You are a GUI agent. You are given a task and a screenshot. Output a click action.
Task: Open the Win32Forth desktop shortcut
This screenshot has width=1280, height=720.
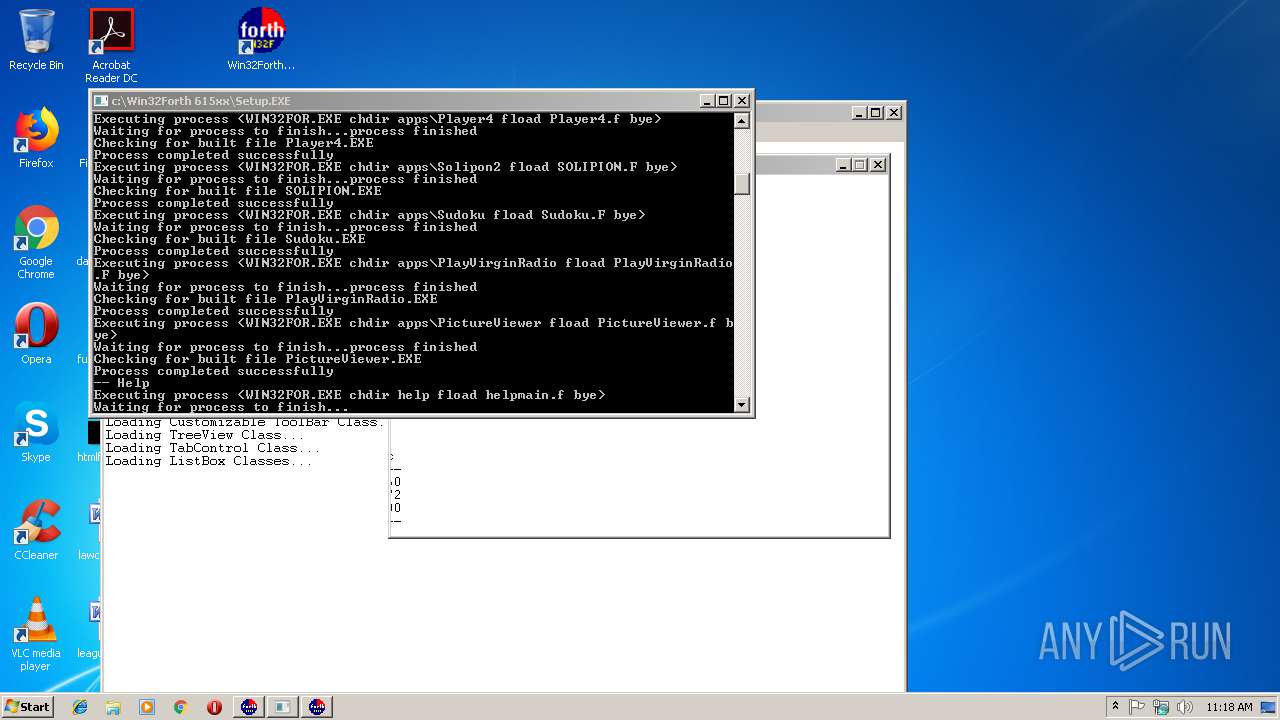(261, 41)
